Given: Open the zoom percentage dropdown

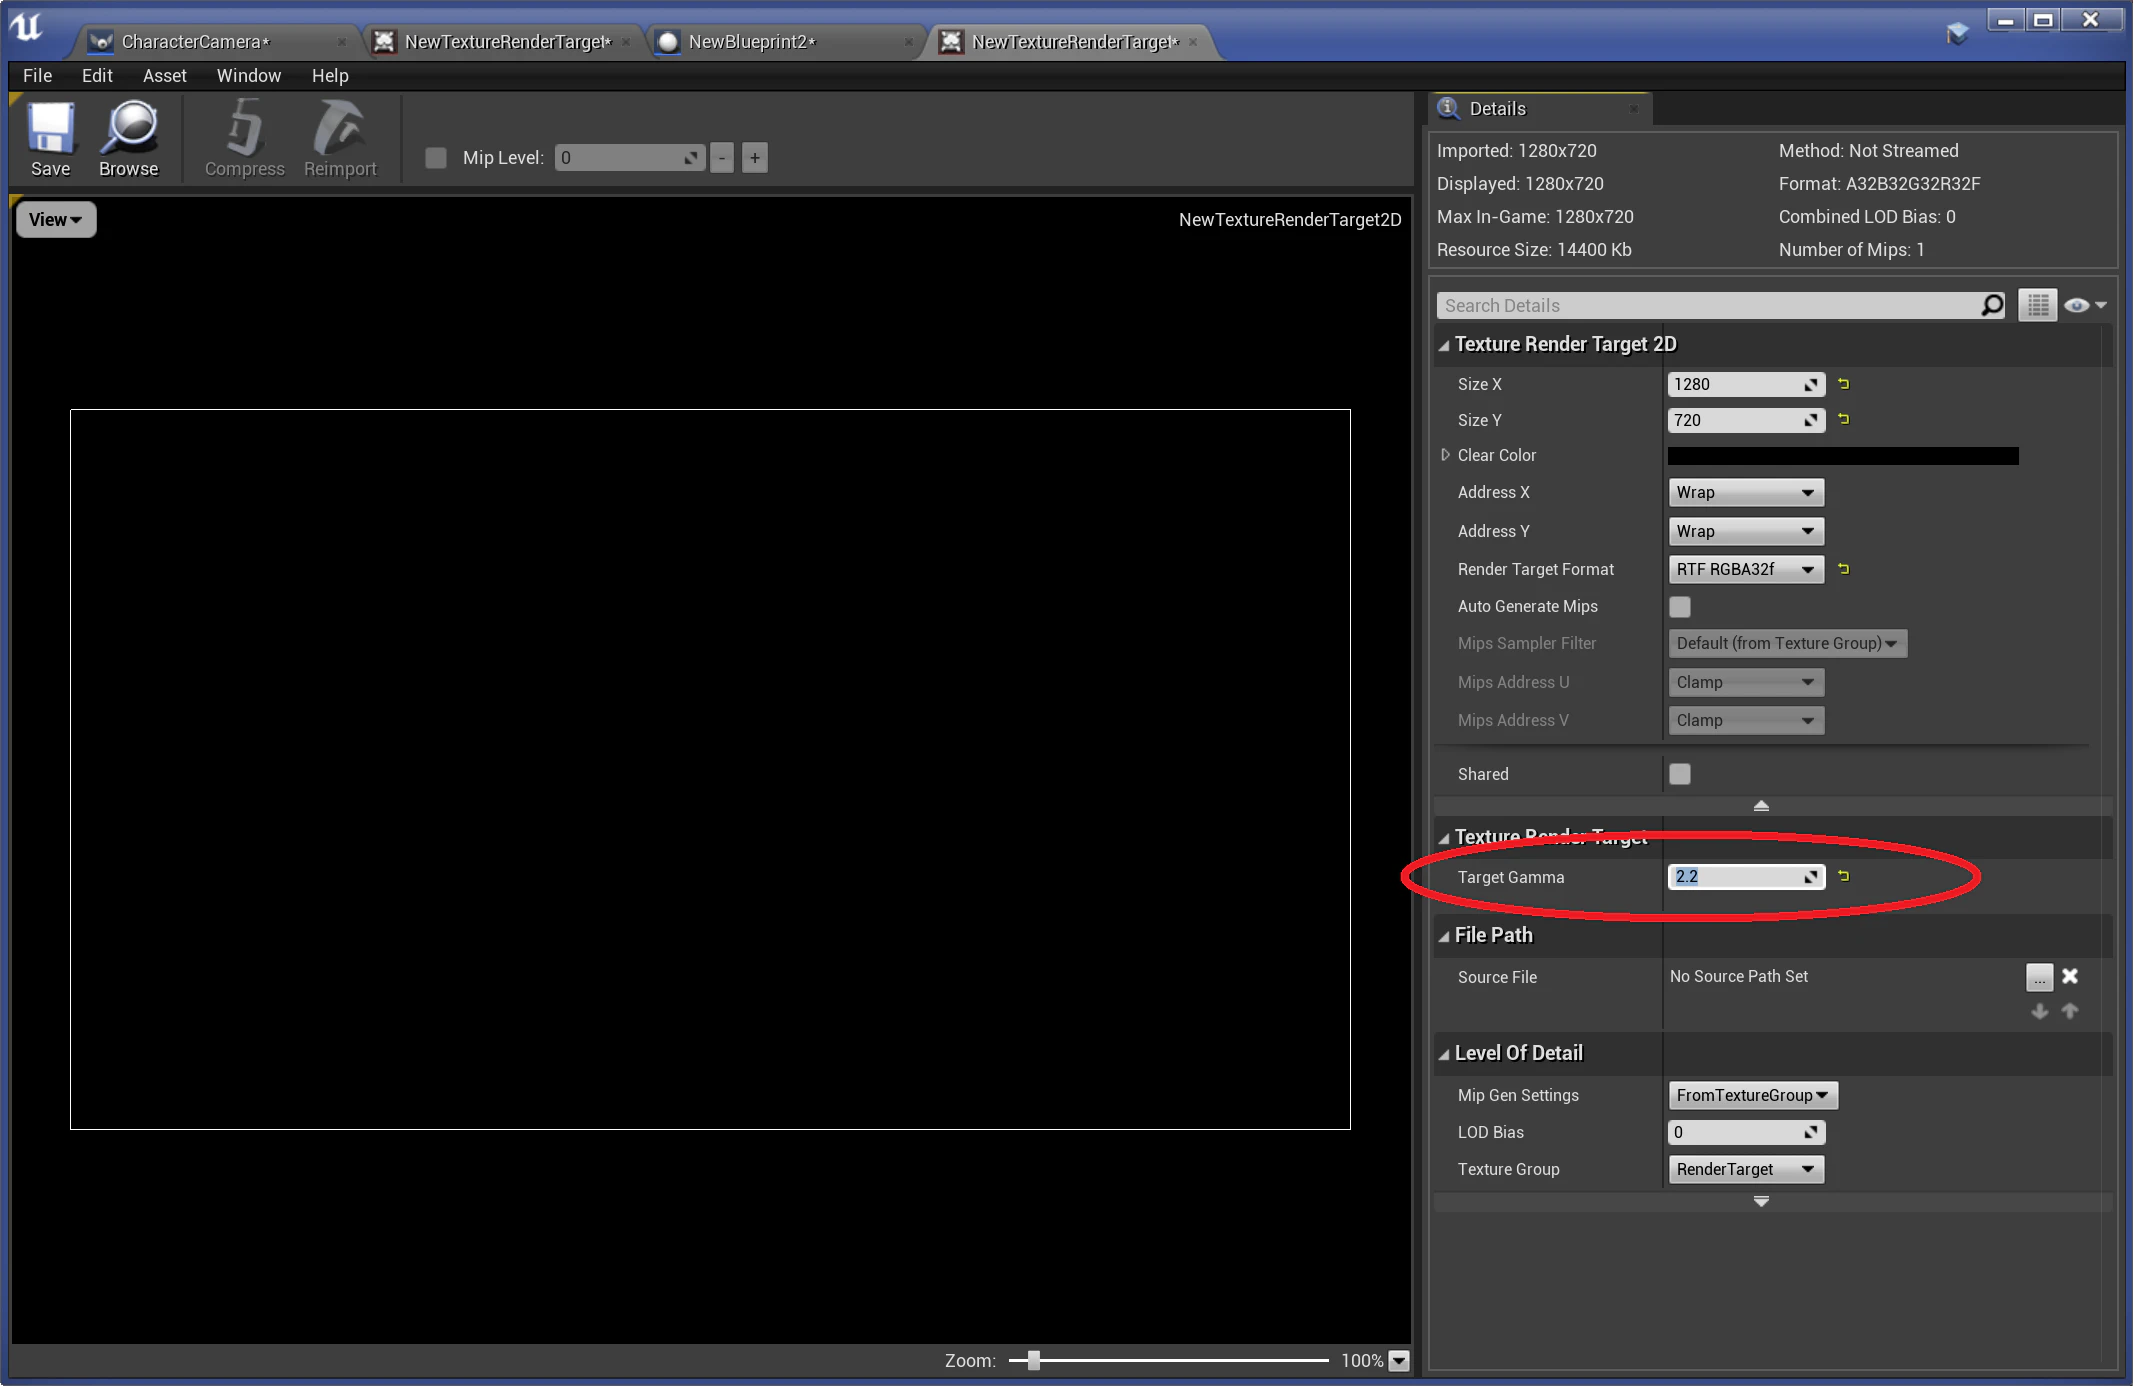Looking at the screenshot, I should 1399,1360.
